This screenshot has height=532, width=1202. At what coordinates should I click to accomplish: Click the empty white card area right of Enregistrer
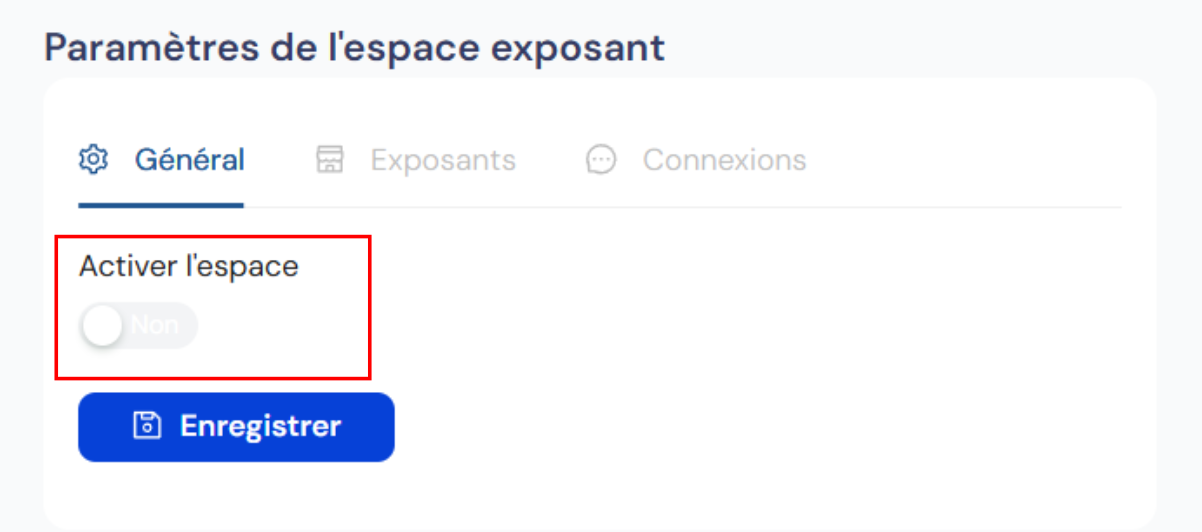coord(760,427)
